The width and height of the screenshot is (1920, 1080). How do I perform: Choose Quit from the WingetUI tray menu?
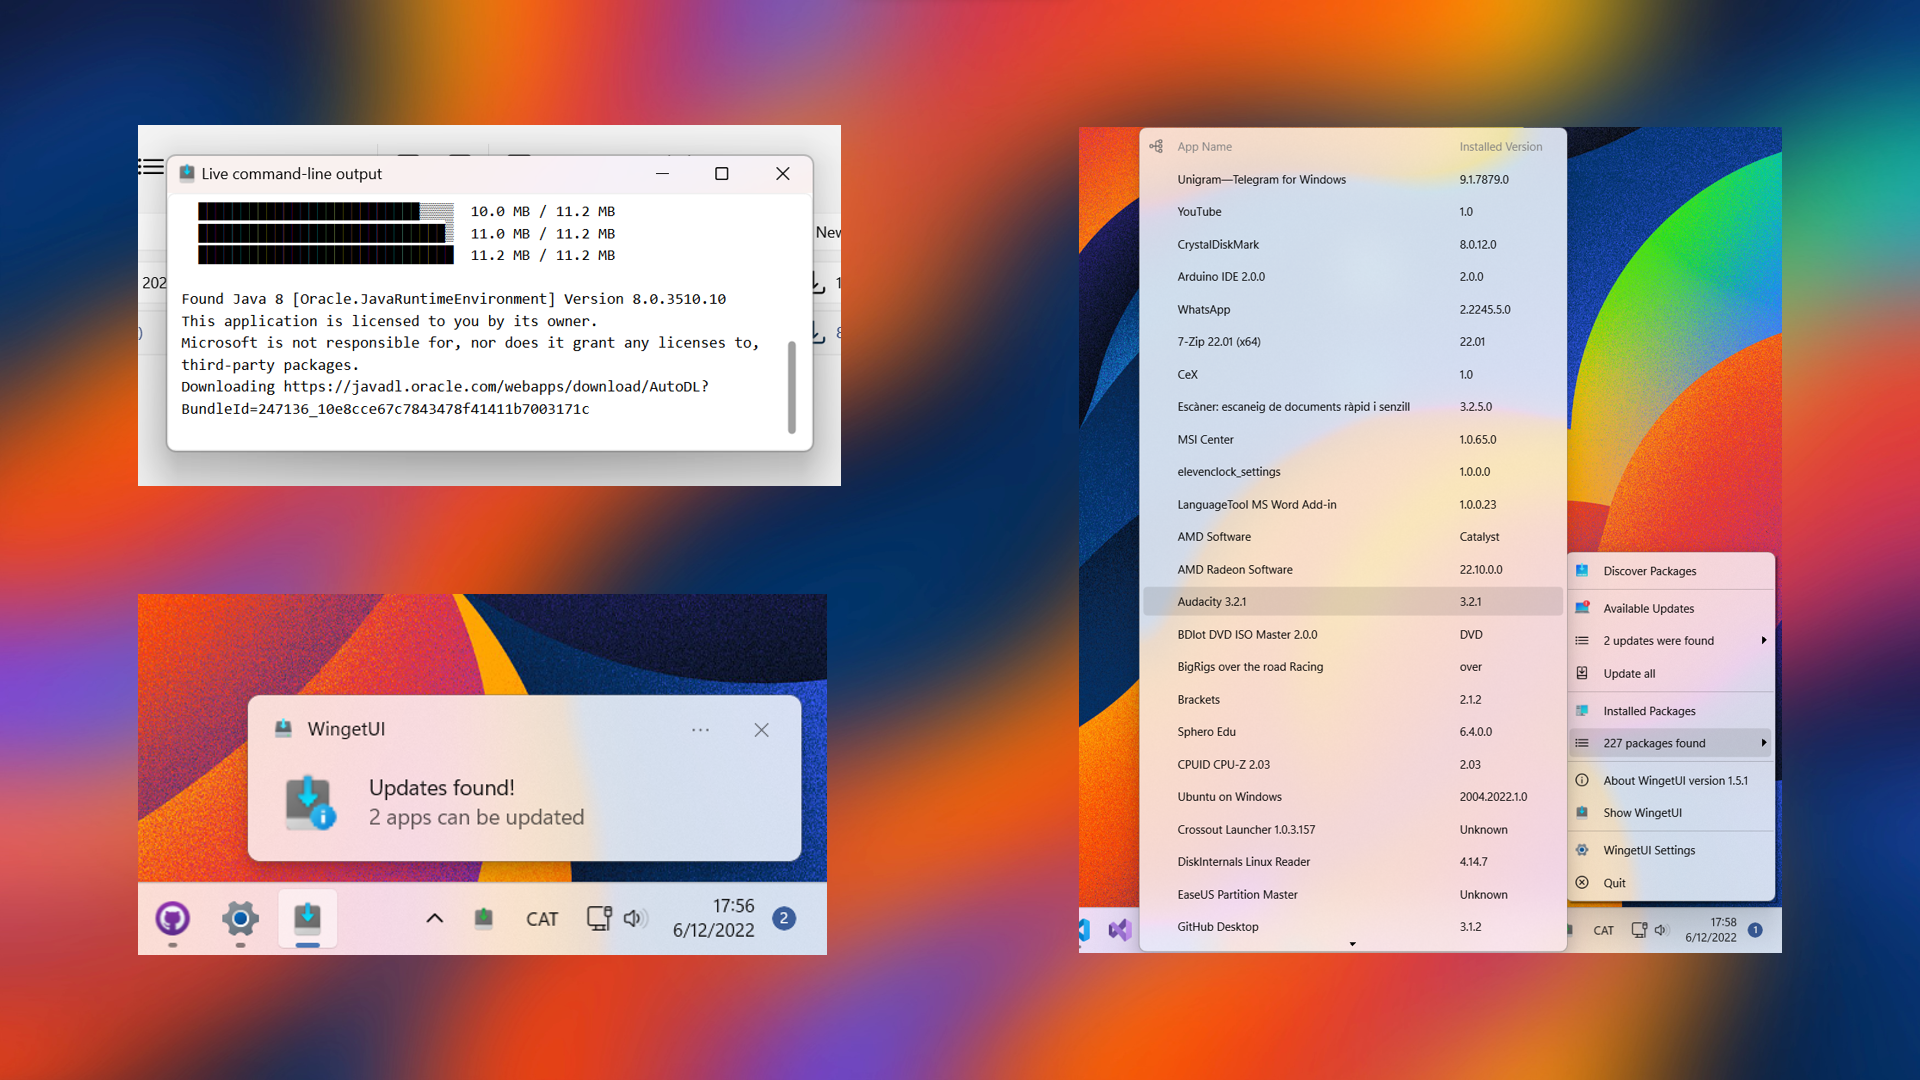[x=1614, y=883]
